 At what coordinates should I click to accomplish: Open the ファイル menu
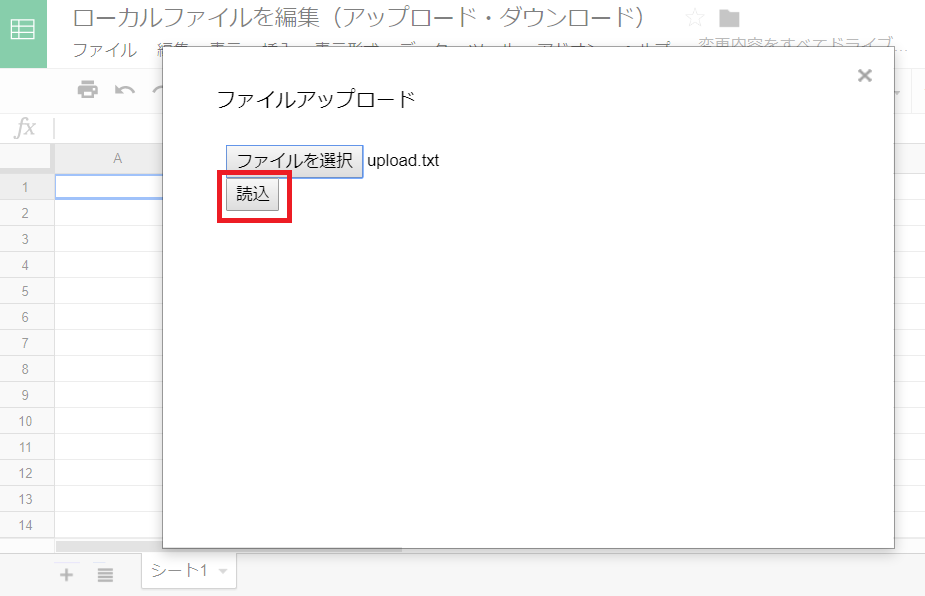(104, 50)
